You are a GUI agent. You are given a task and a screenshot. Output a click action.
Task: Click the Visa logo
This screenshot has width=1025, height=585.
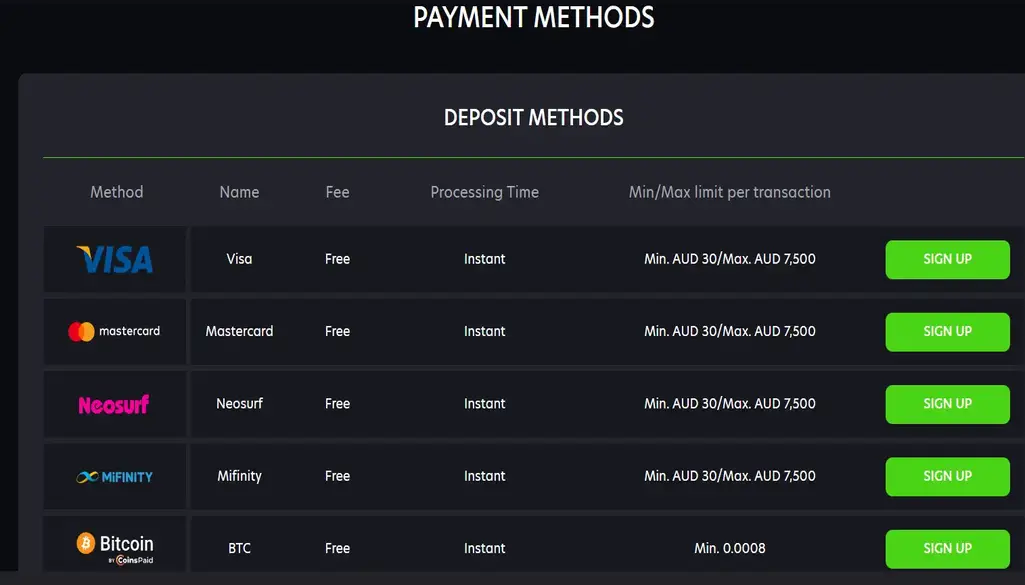[x=115, y=259]
